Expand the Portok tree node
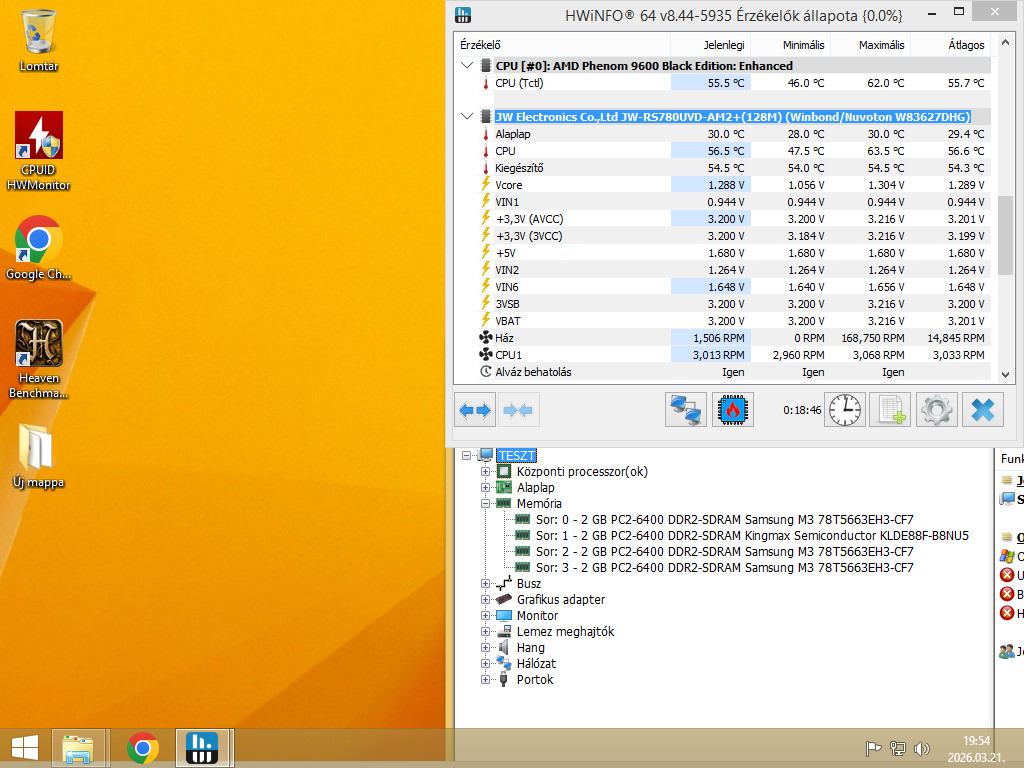This screenshot has height=768, width=1024. point(485,680)
